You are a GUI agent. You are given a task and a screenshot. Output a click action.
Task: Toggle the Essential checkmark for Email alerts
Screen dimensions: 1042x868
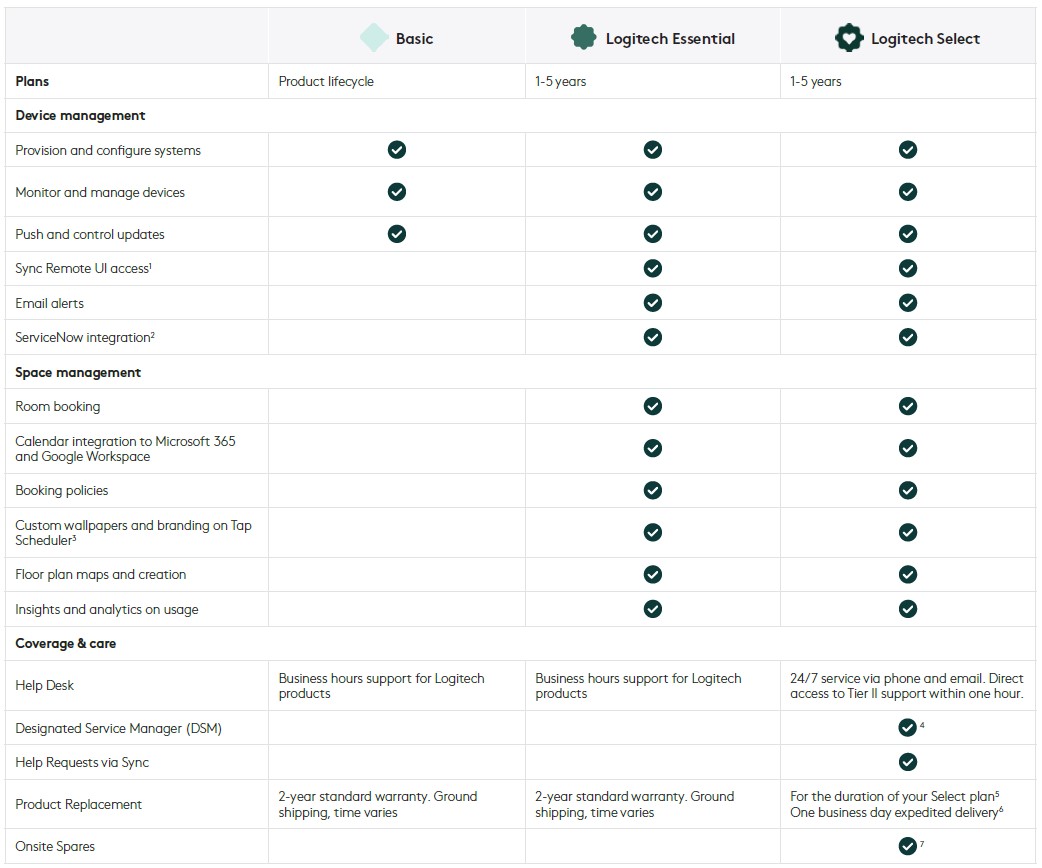click(653, 302)
